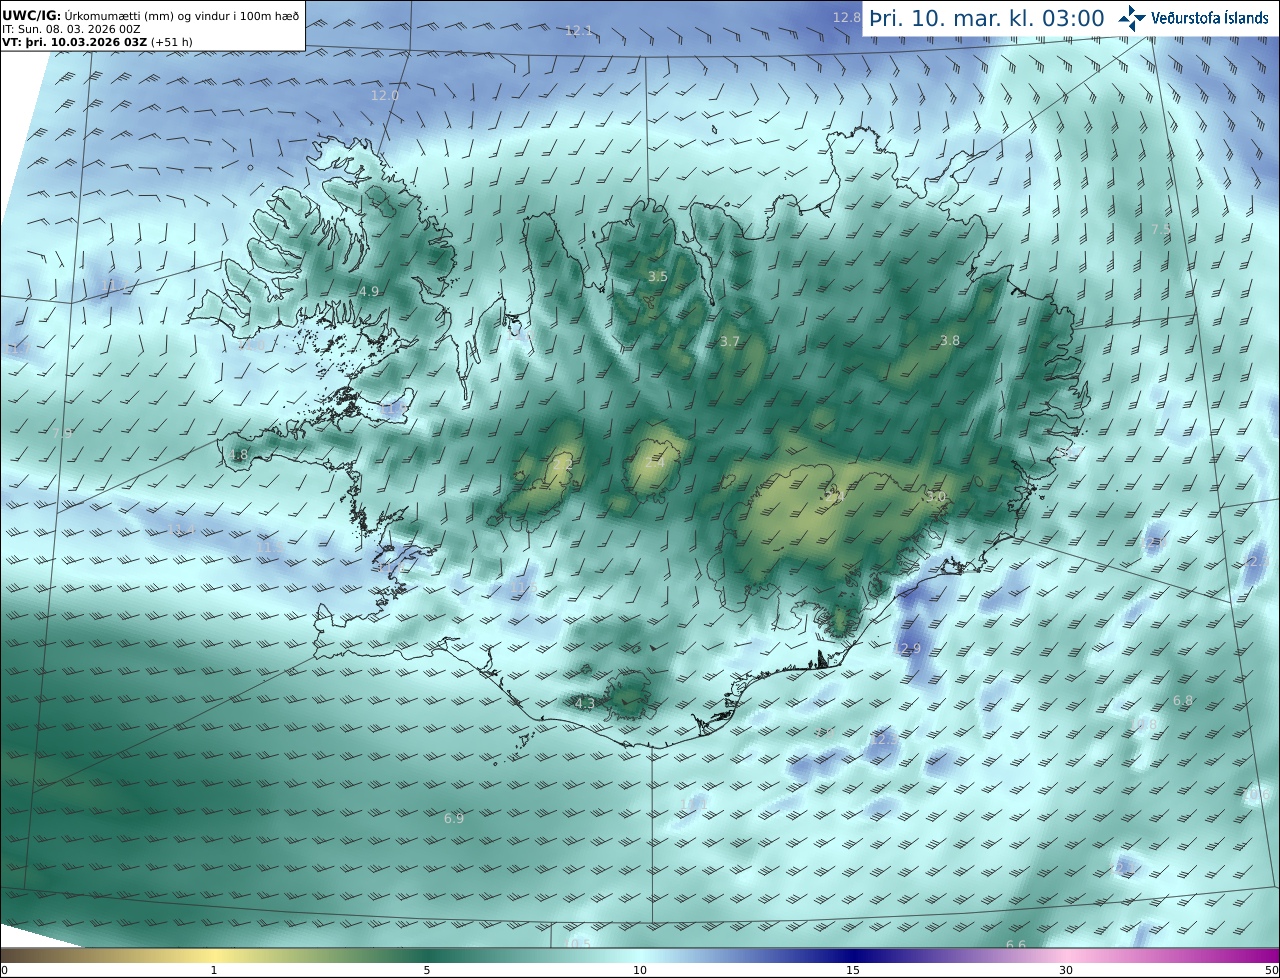The image size is (1280, 978).
Task: Click the 6.6 value label near the bottom edge
Action: 1016,945
